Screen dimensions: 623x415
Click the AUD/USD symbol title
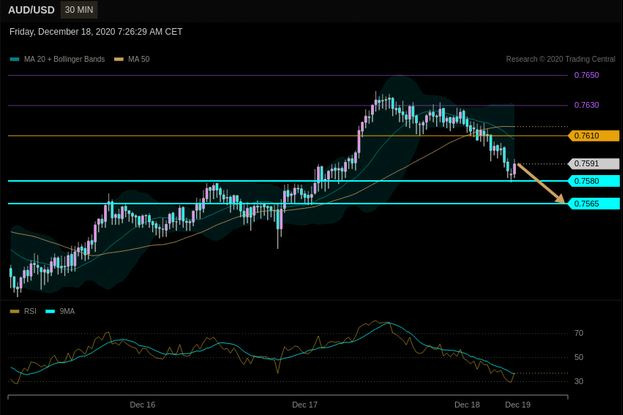31,10
